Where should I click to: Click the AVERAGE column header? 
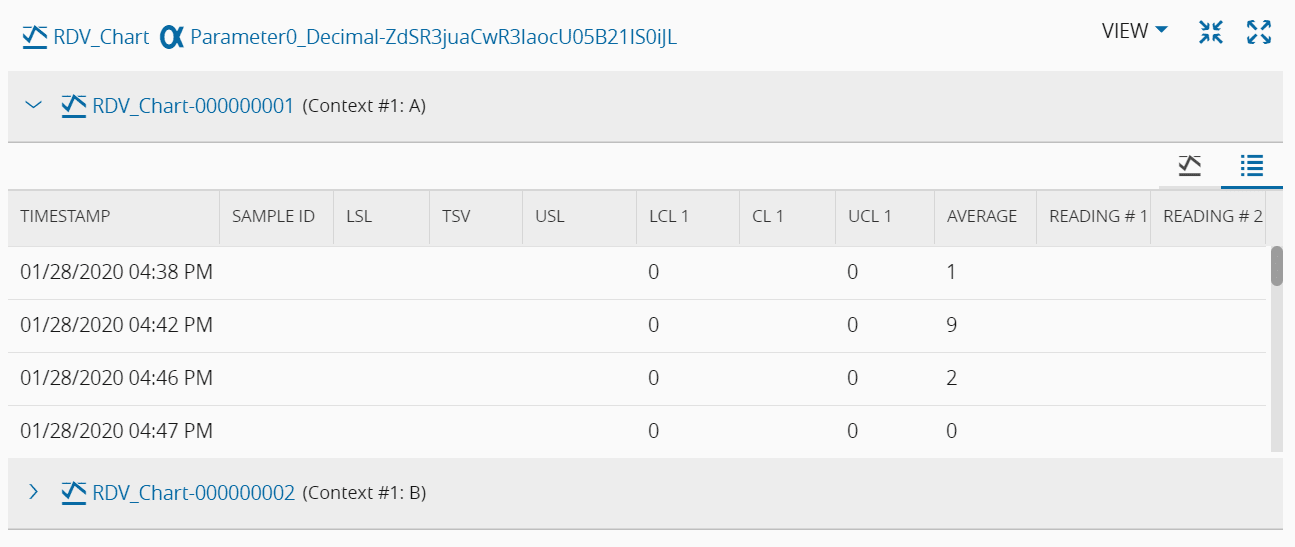(x=981, y=216)
